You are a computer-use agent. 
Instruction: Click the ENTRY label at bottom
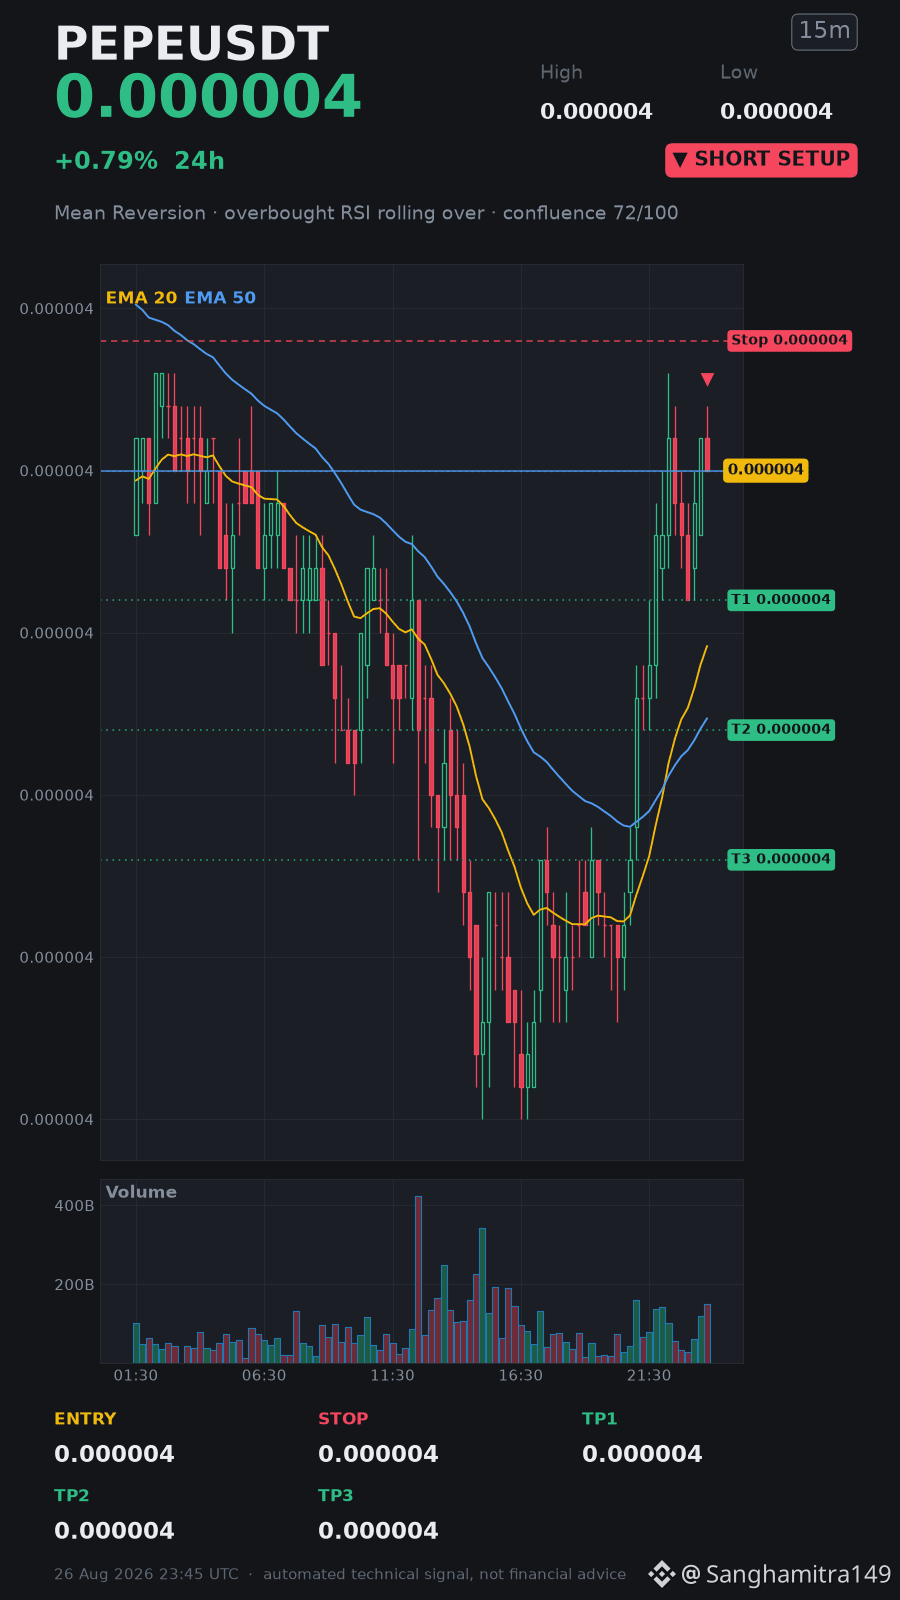tap(85, 1419)
